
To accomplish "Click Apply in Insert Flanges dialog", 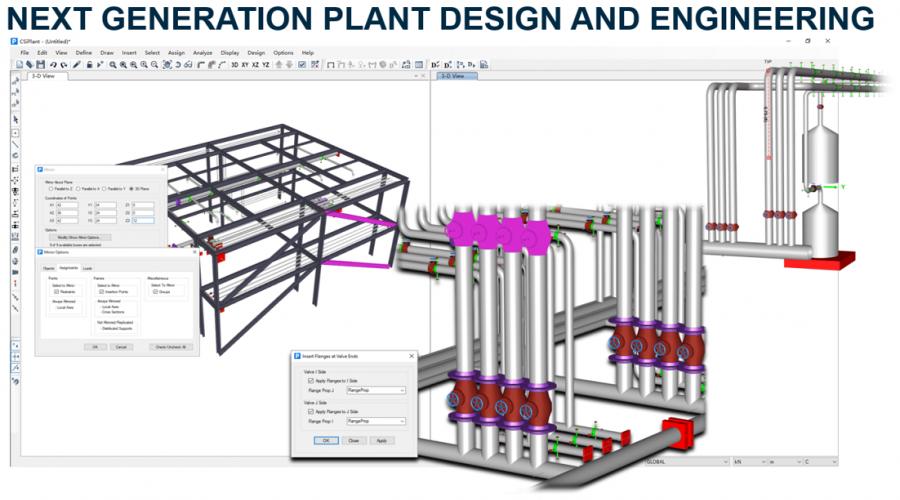I will coord(381,440).
